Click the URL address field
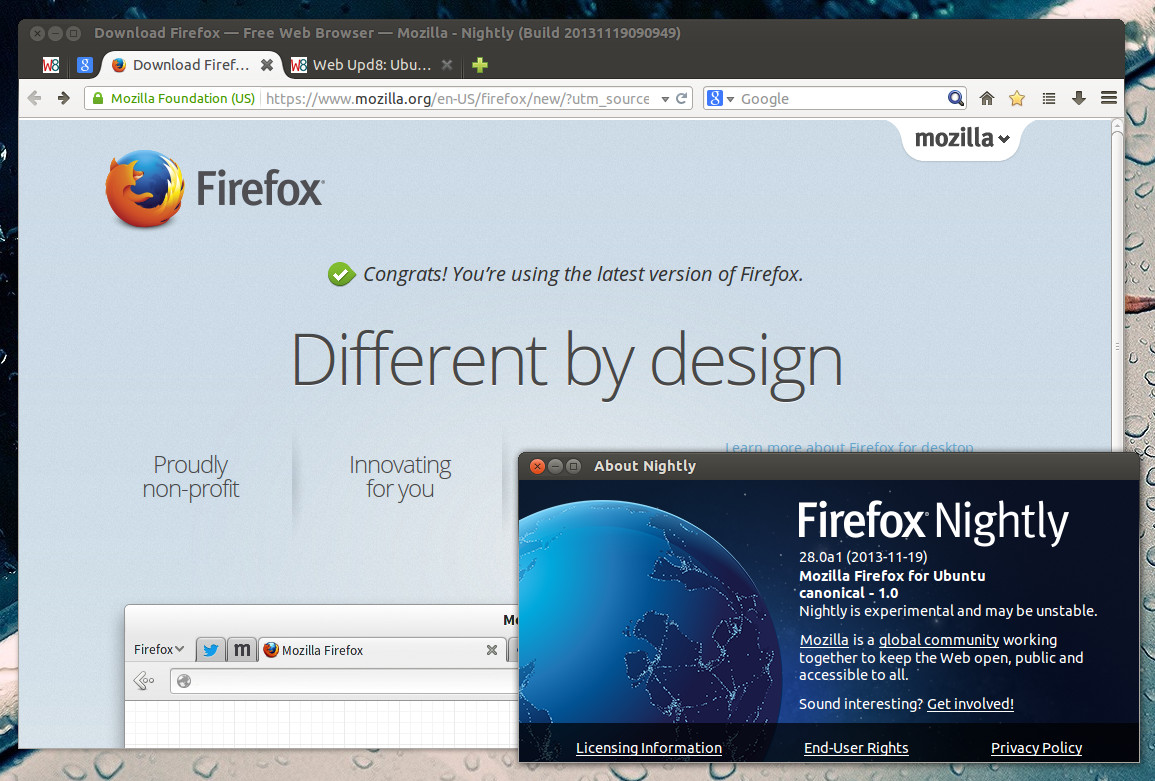The height and width of the screenshot is (781, 1155). (x=457, y=98)
